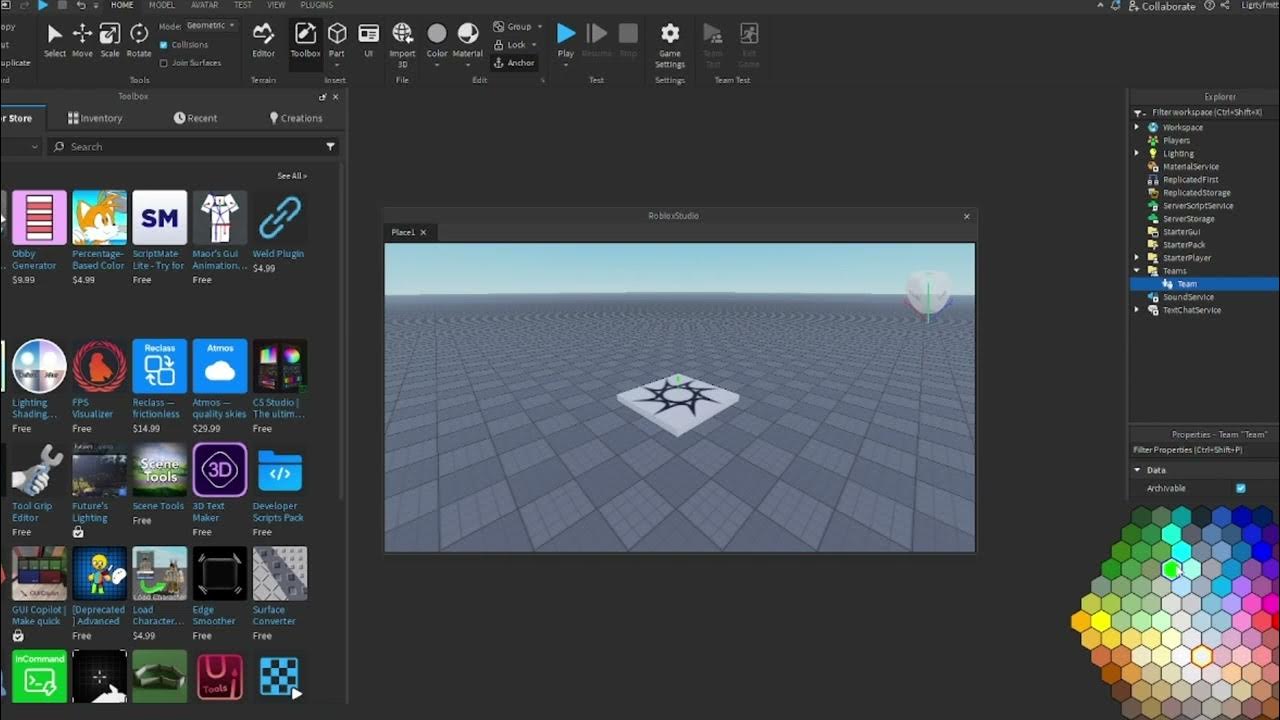Select the Select tool in ribbon
The image size is (1280, 720).
coord(55,40)
